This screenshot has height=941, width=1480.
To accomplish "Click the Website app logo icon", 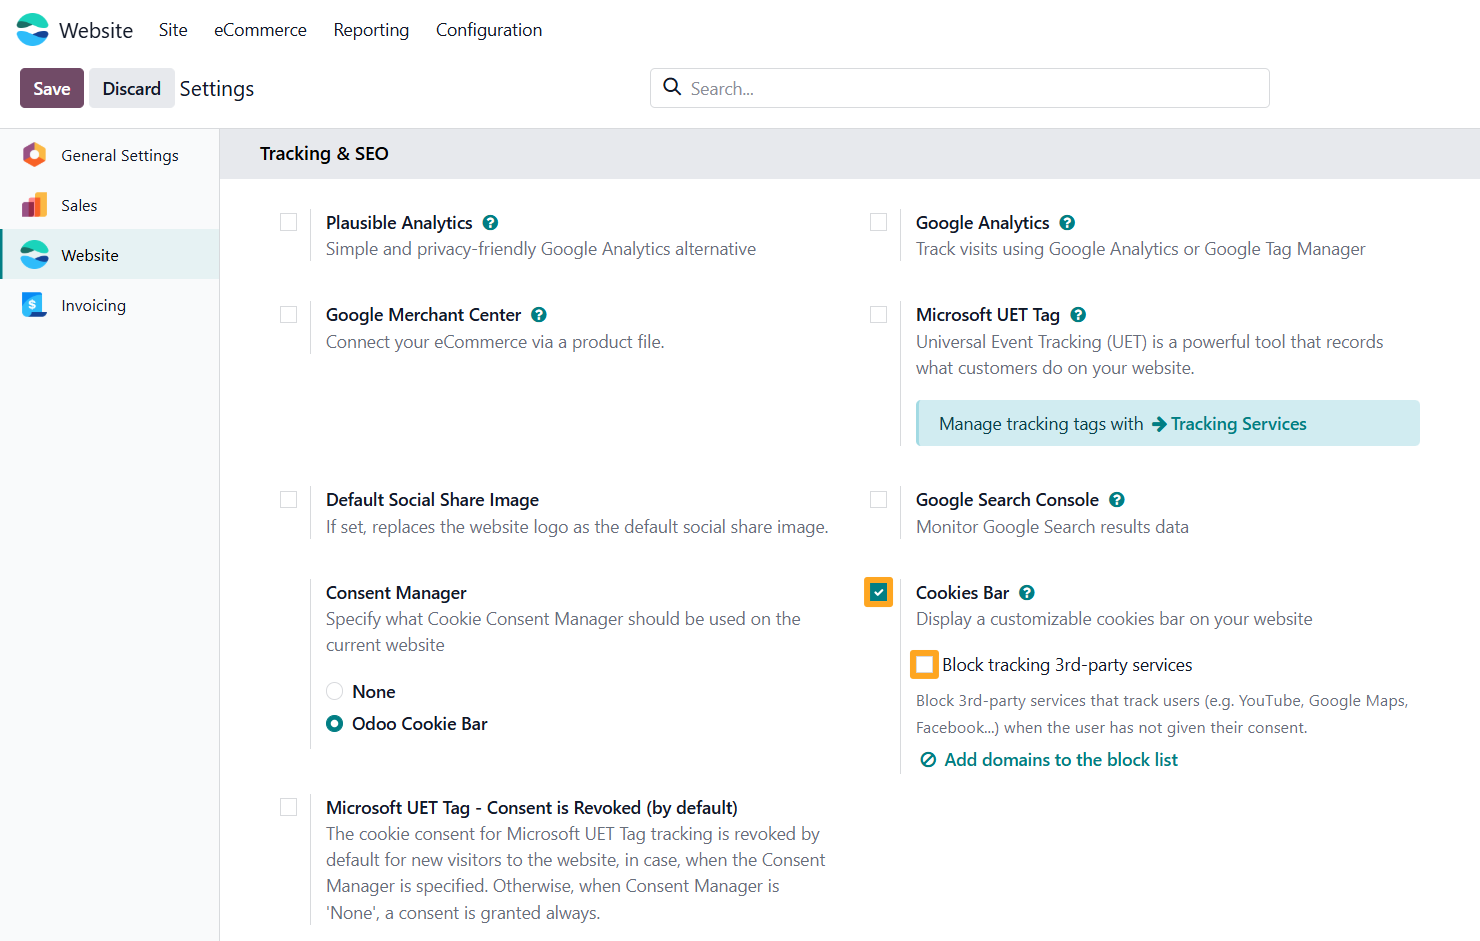I will 33,30.
